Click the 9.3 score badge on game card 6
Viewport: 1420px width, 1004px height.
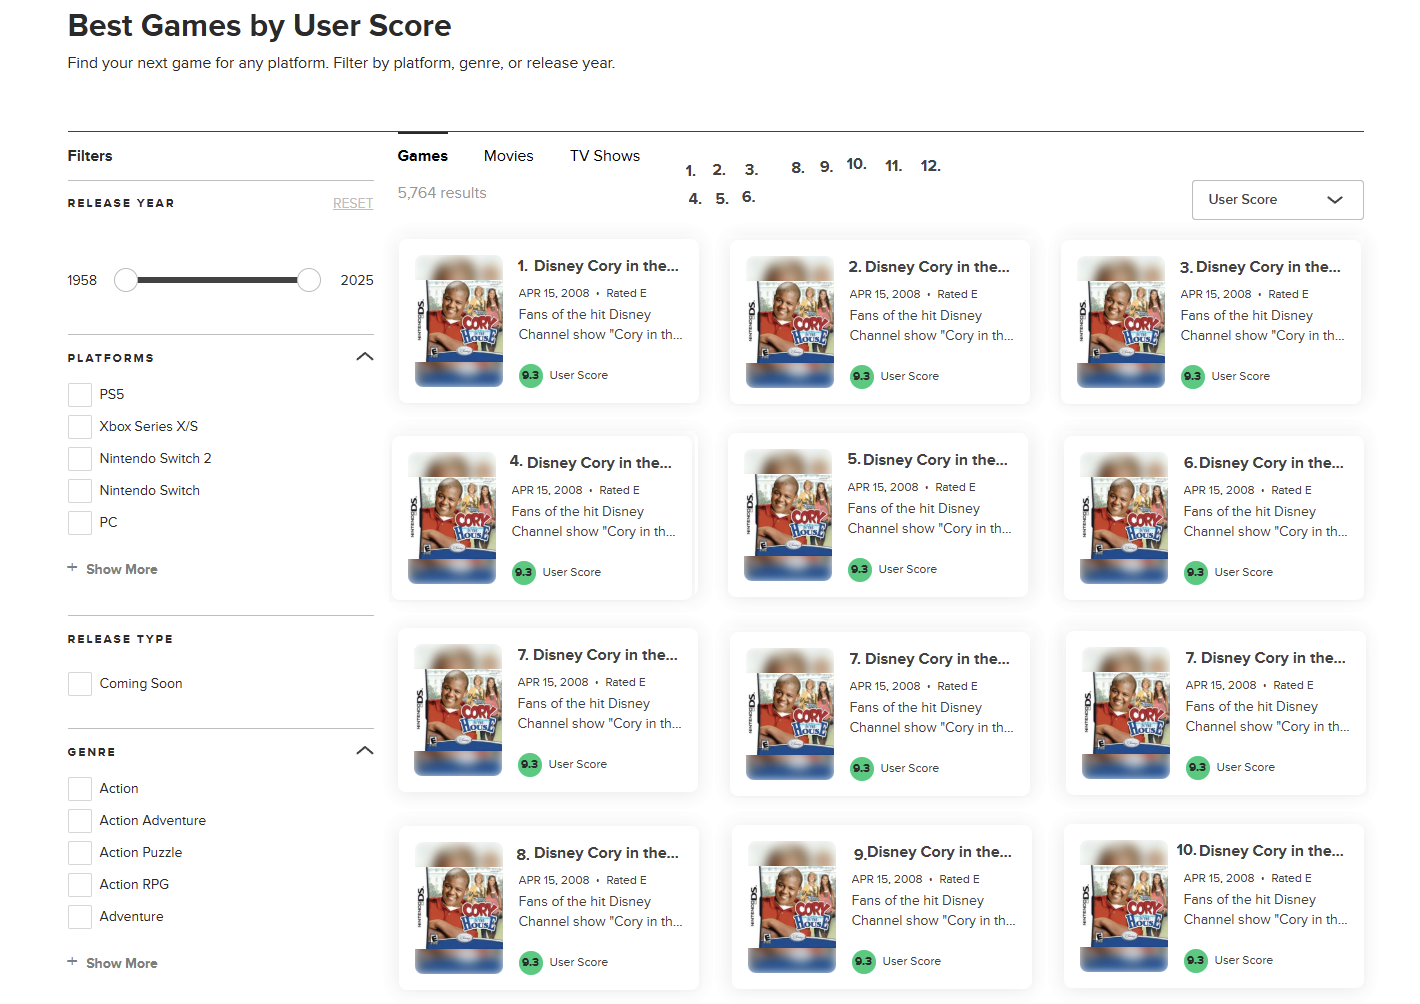click(1195, 572)
